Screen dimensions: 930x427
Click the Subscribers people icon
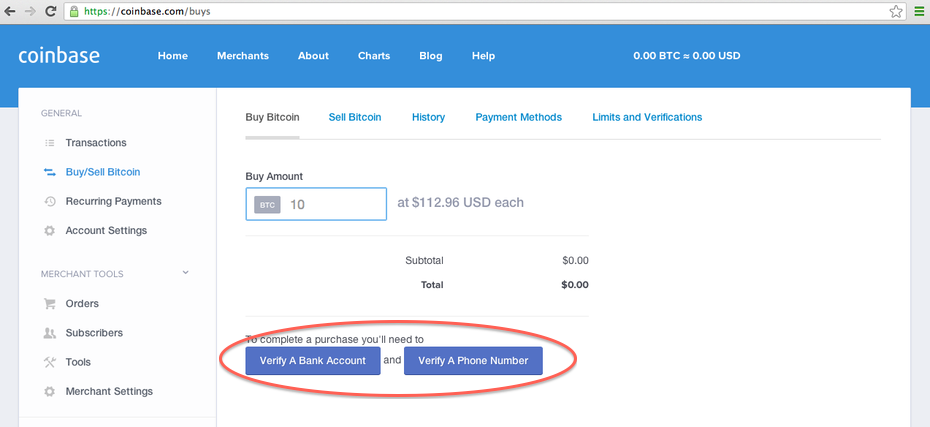[x=50, y=333]
